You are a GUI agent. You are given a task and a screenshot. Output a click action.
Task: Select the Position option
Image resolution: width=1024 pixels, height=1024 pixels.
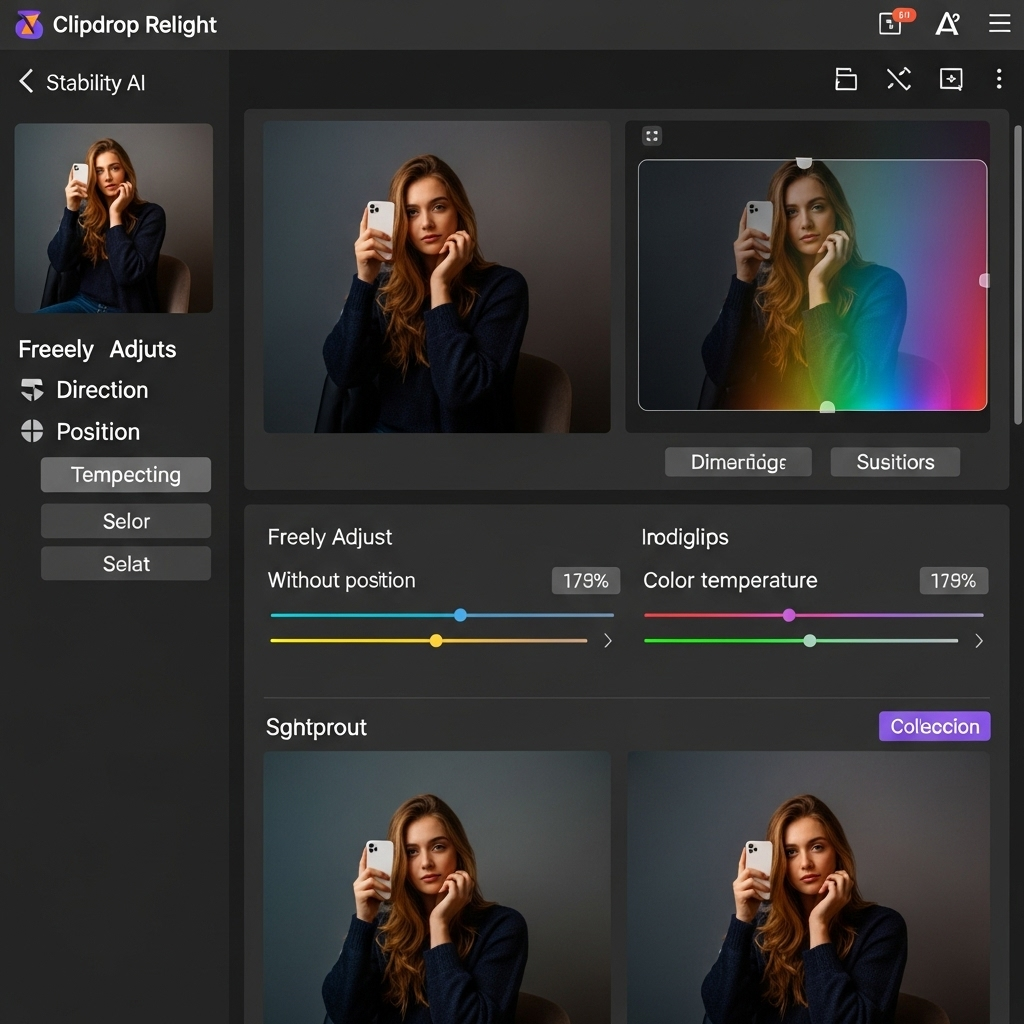(98, 432)
